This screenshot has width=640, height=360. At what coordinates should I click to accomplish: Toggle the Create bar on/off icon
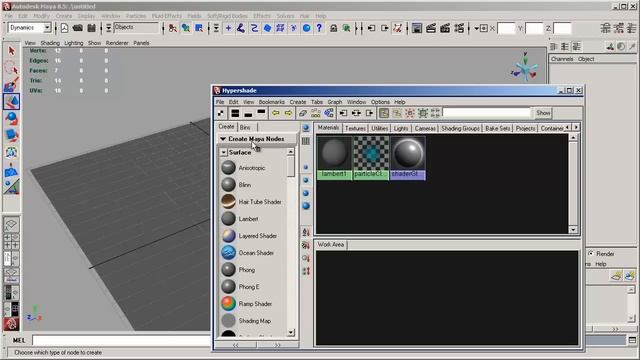click(221, 113)
